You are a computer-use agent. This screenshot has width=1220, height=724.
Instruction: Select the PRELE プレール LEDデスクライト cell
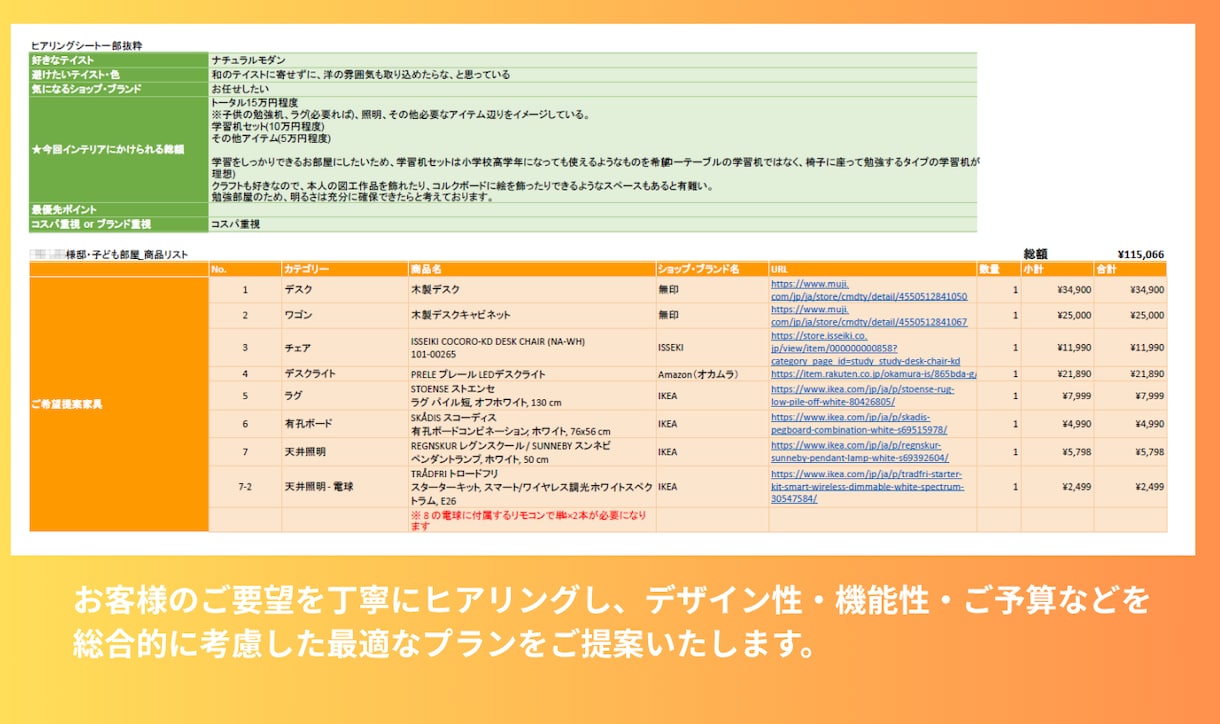click(532, 374)
